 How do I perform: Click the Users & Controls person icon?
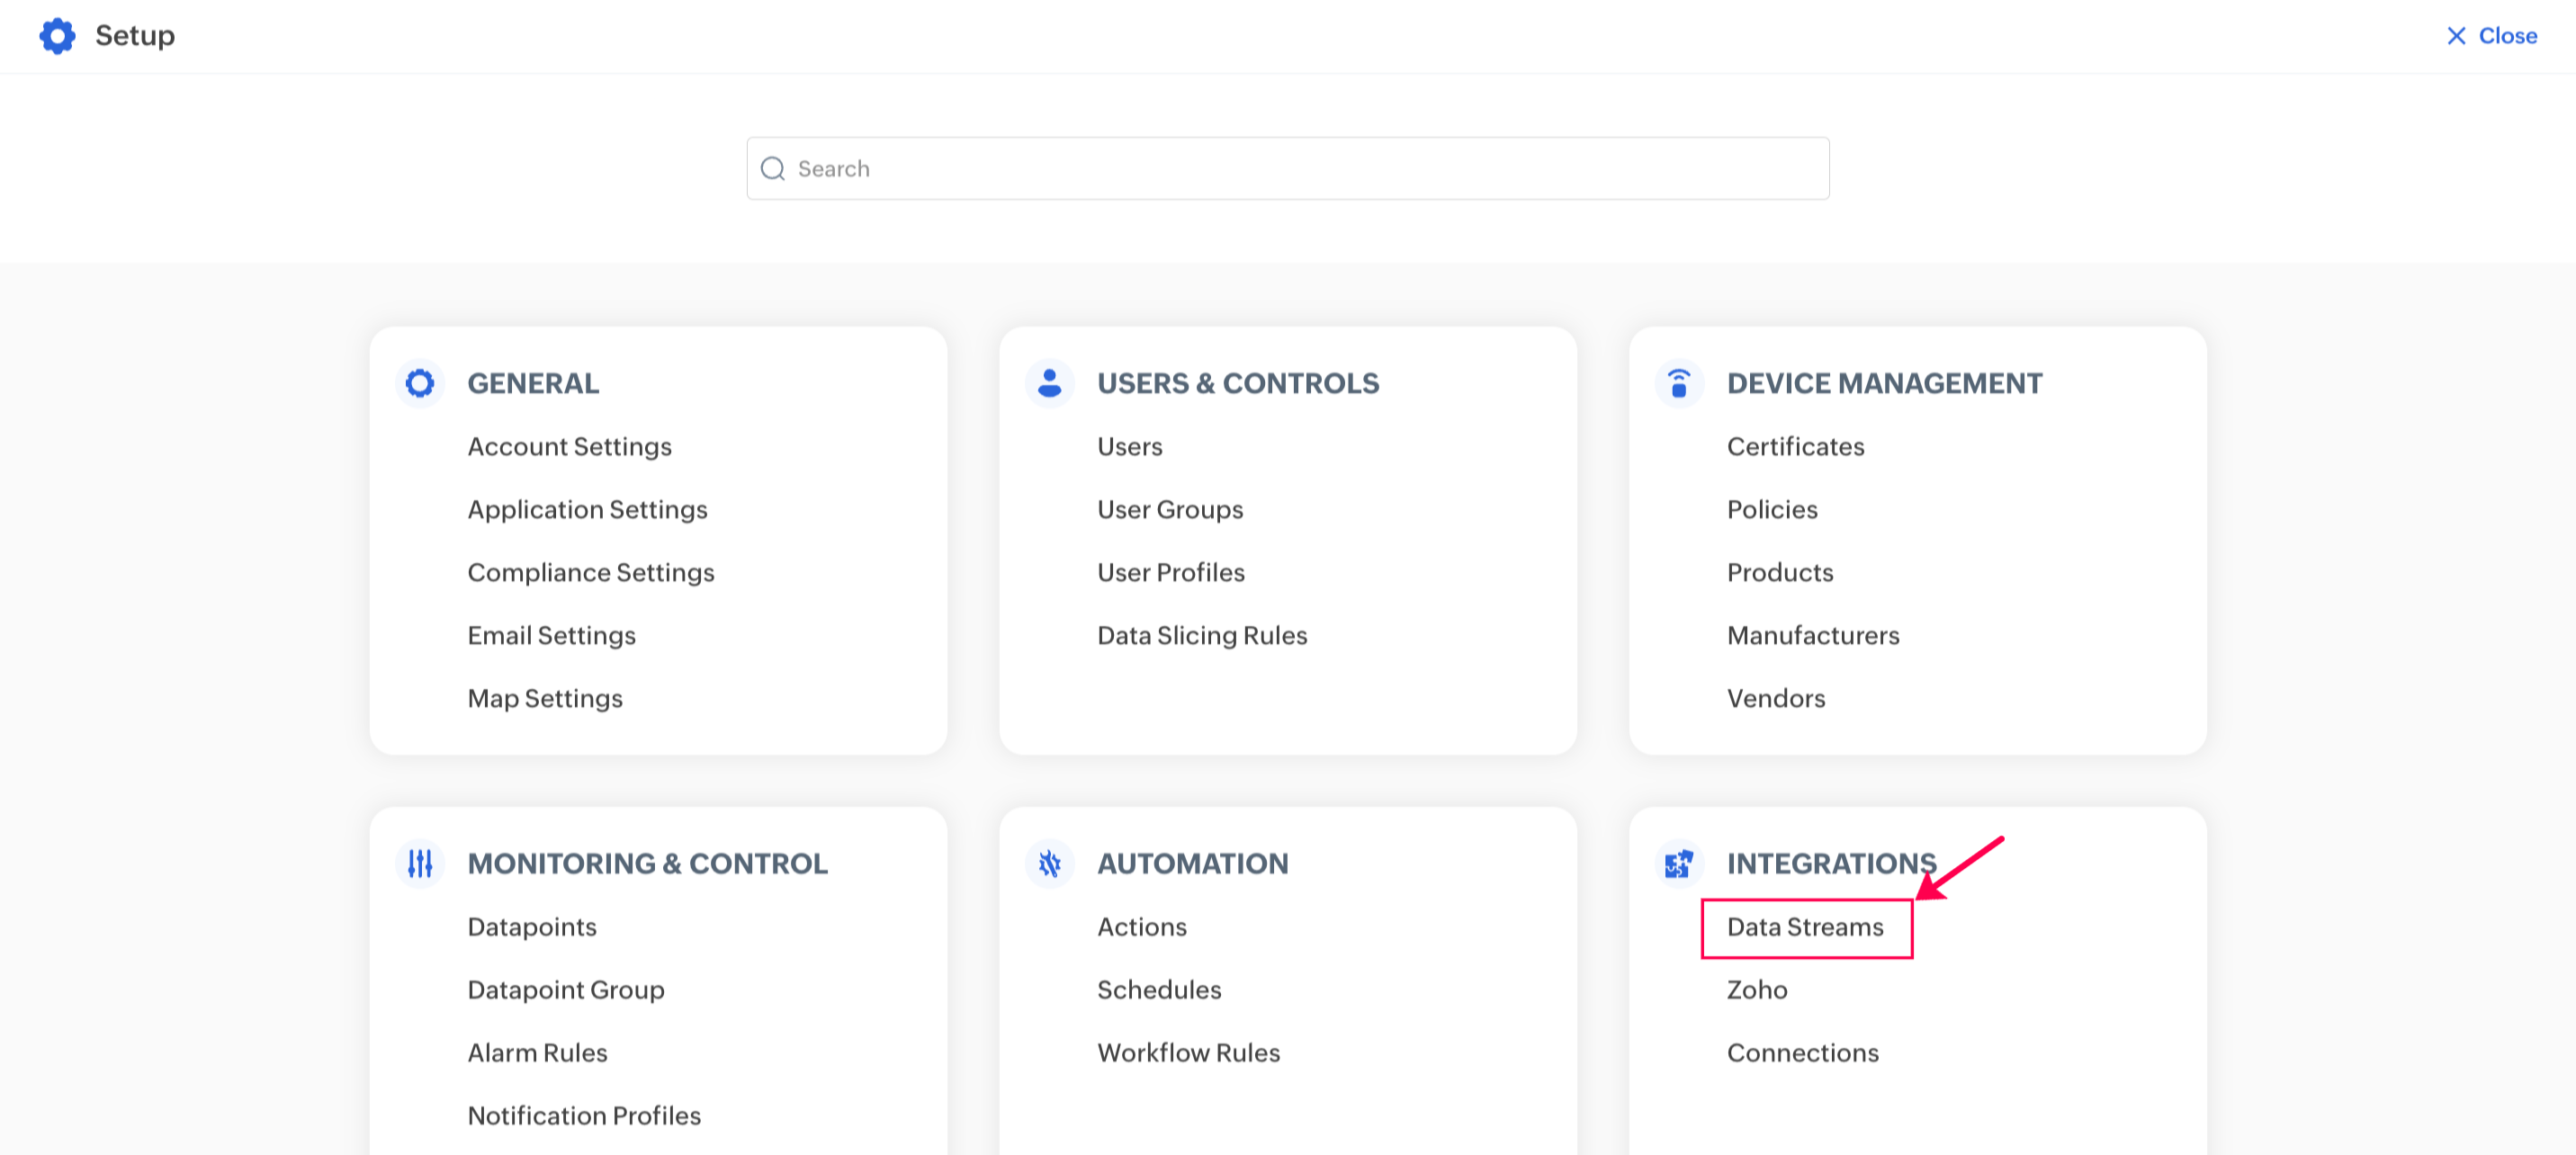coord(1049,383)
